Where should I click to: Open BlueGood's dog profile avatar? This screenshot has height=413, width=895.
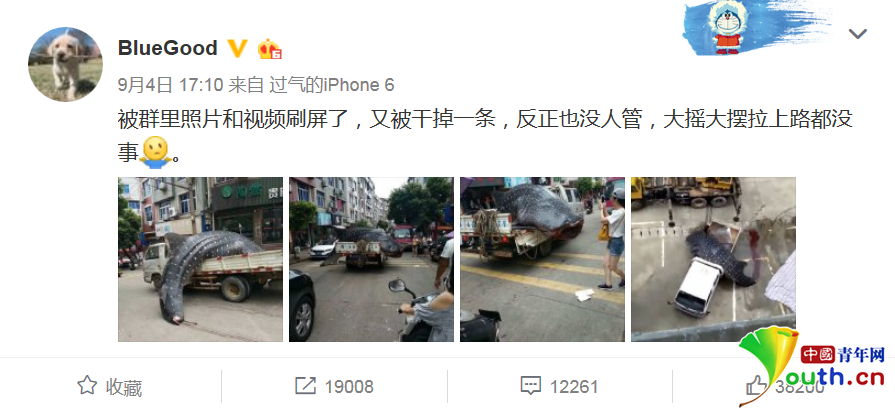[65, 64]
